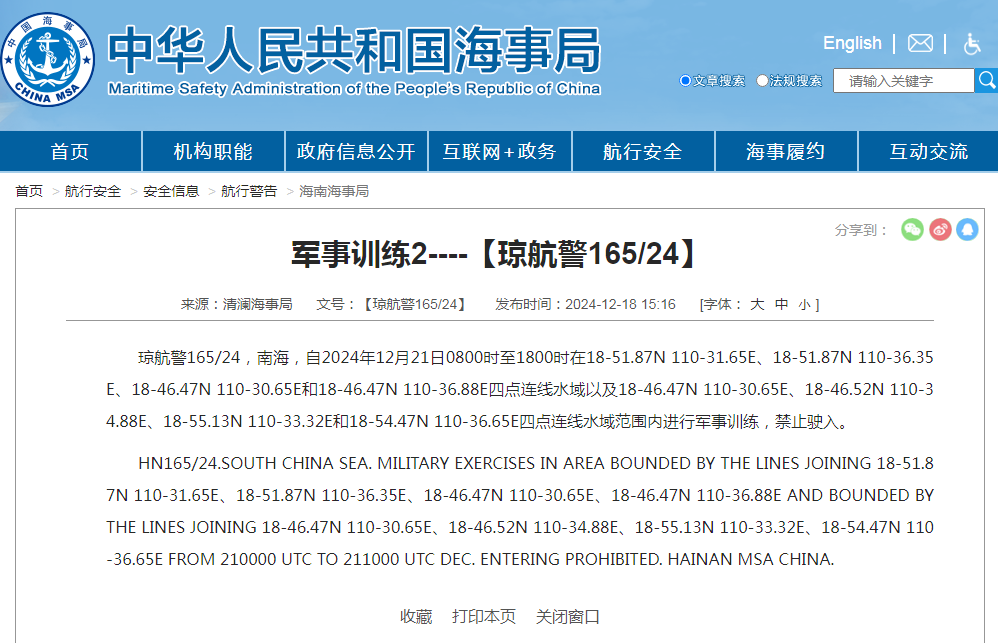
Task: Share the notice to Weibo
Action: 940,230
